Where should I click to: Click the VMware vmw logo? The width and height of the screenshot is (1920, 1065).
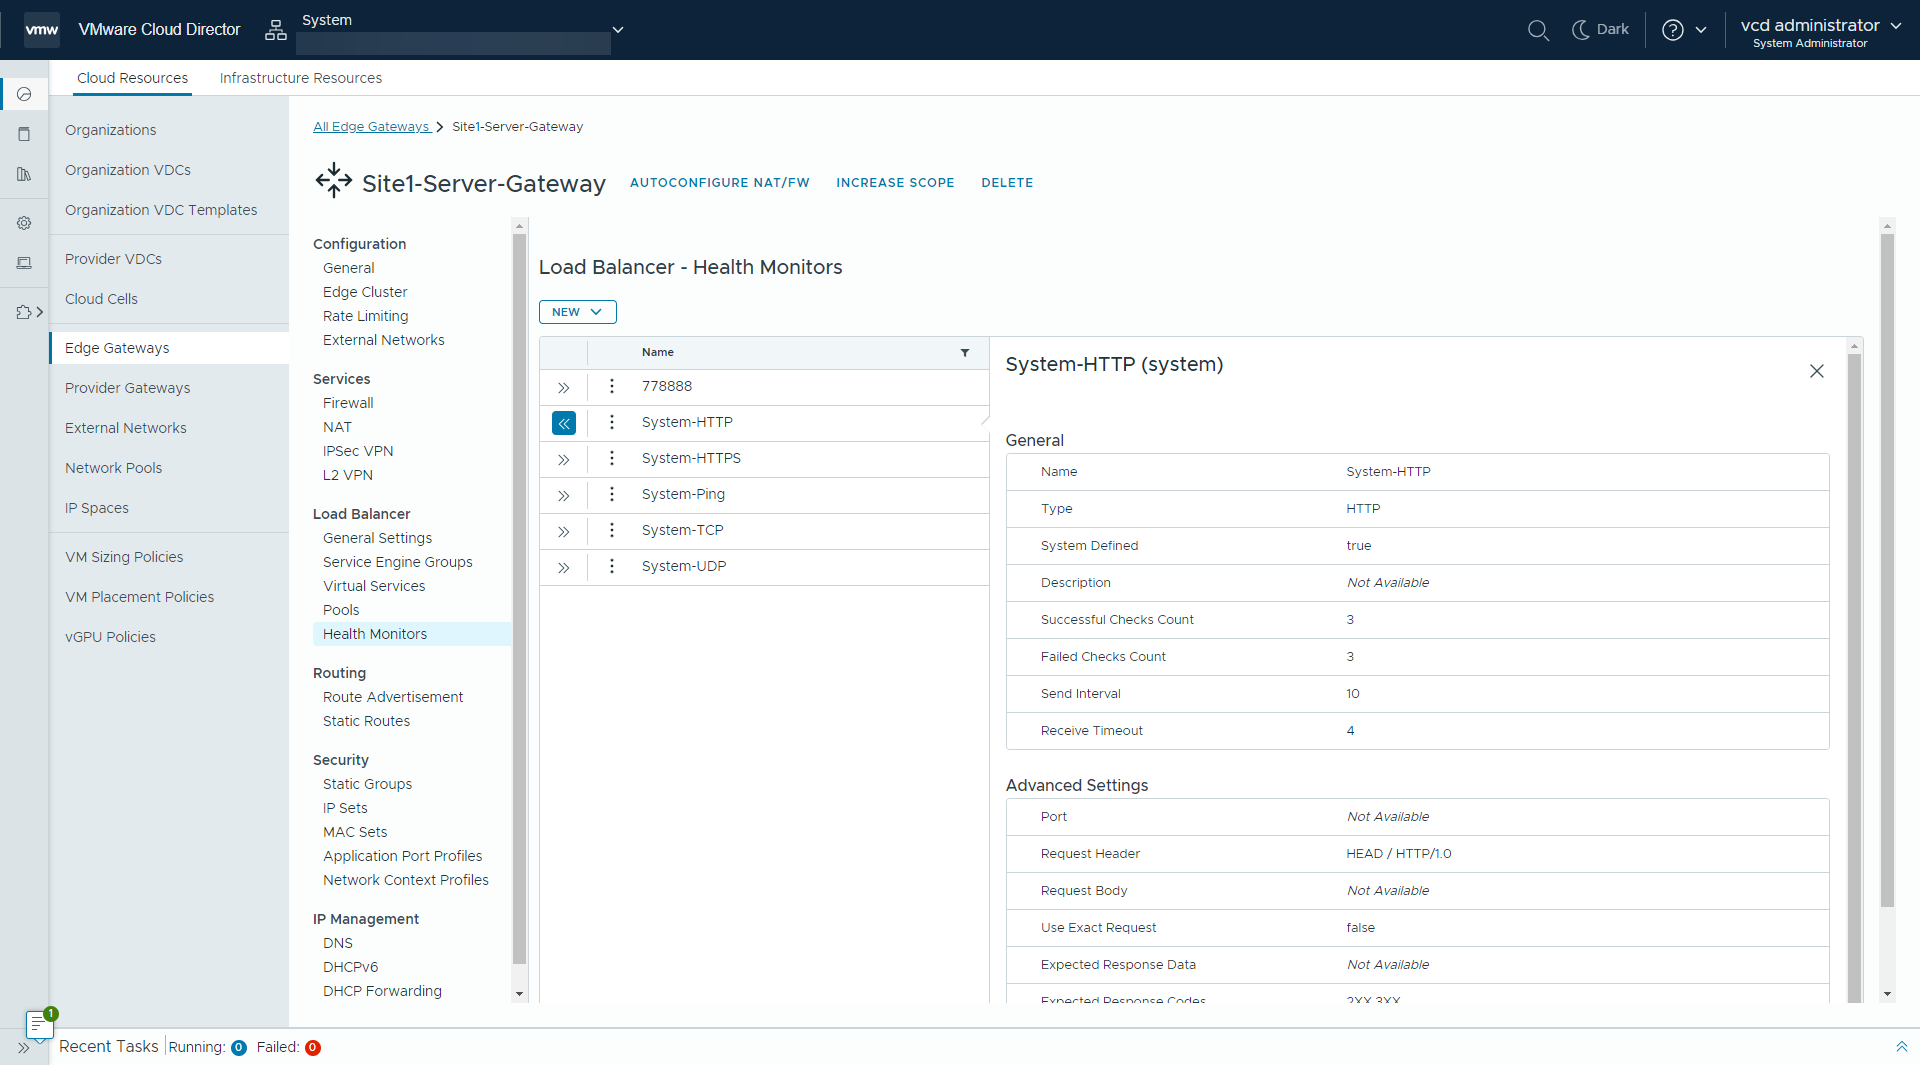42,30
